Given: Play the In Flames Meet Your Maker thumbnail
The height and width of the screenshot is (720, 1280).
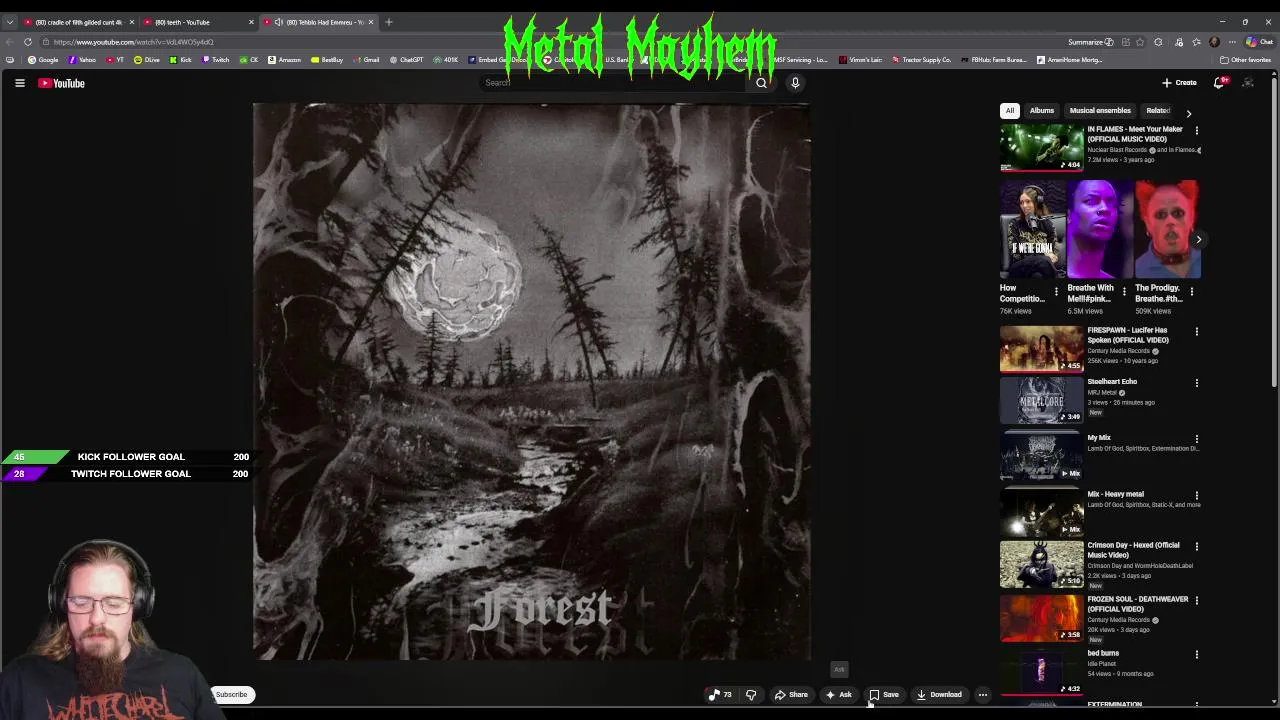Looking at the screenshot, I should 1041,147.
